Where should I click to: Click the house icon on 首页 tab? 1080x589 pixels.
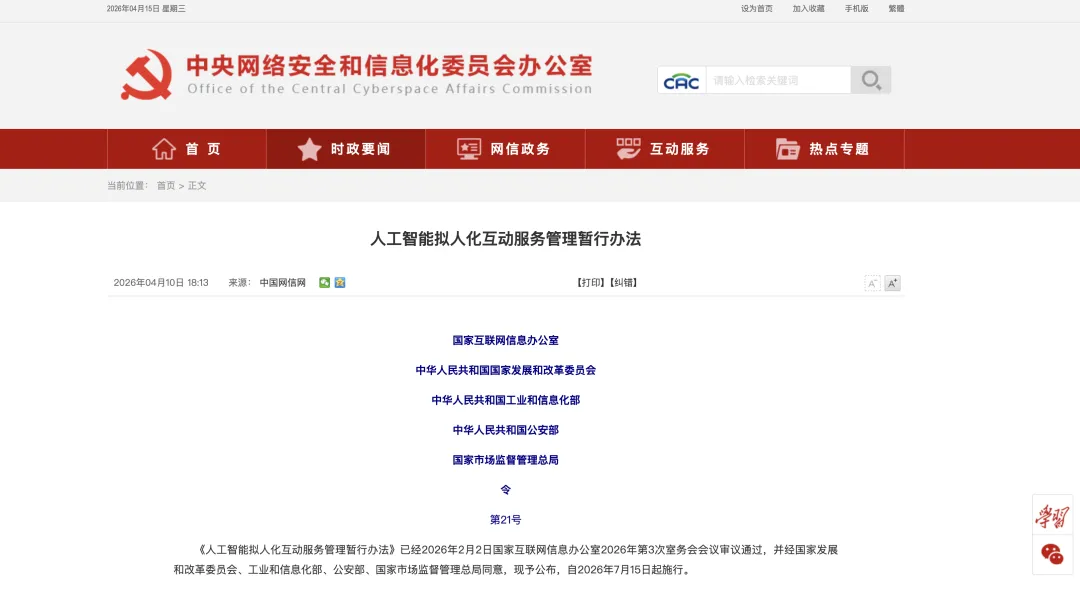[x=164, y=149]
